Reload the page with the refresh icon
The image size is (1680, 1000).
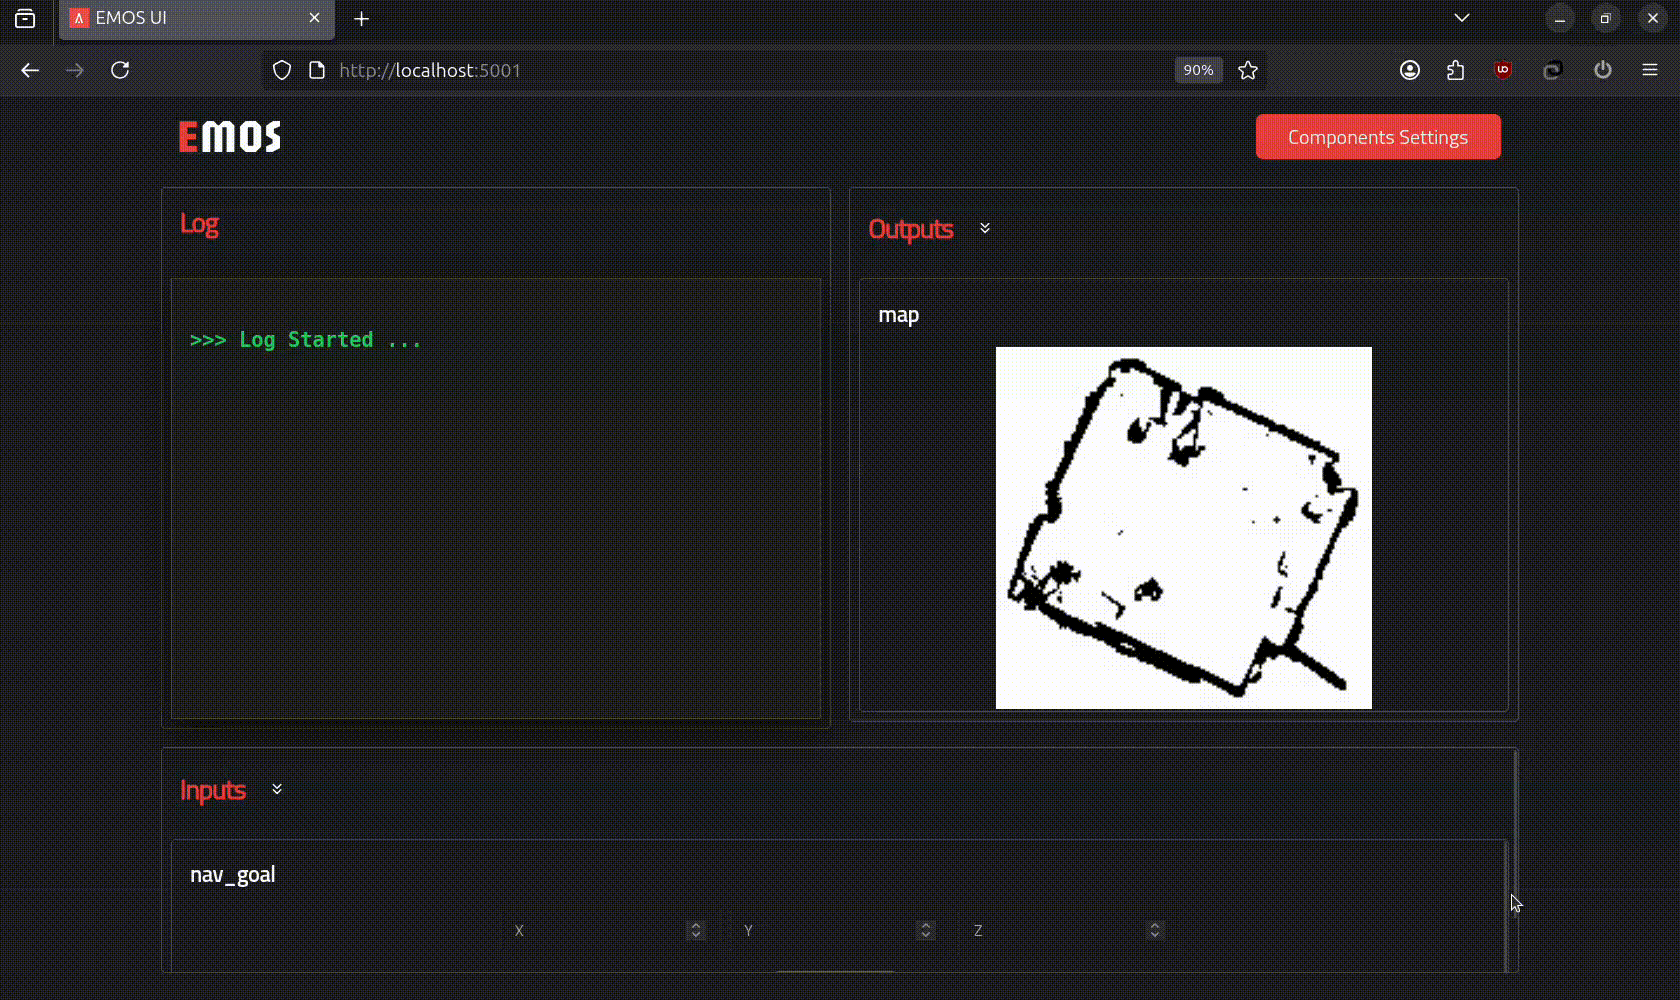(x=121, y=70)
